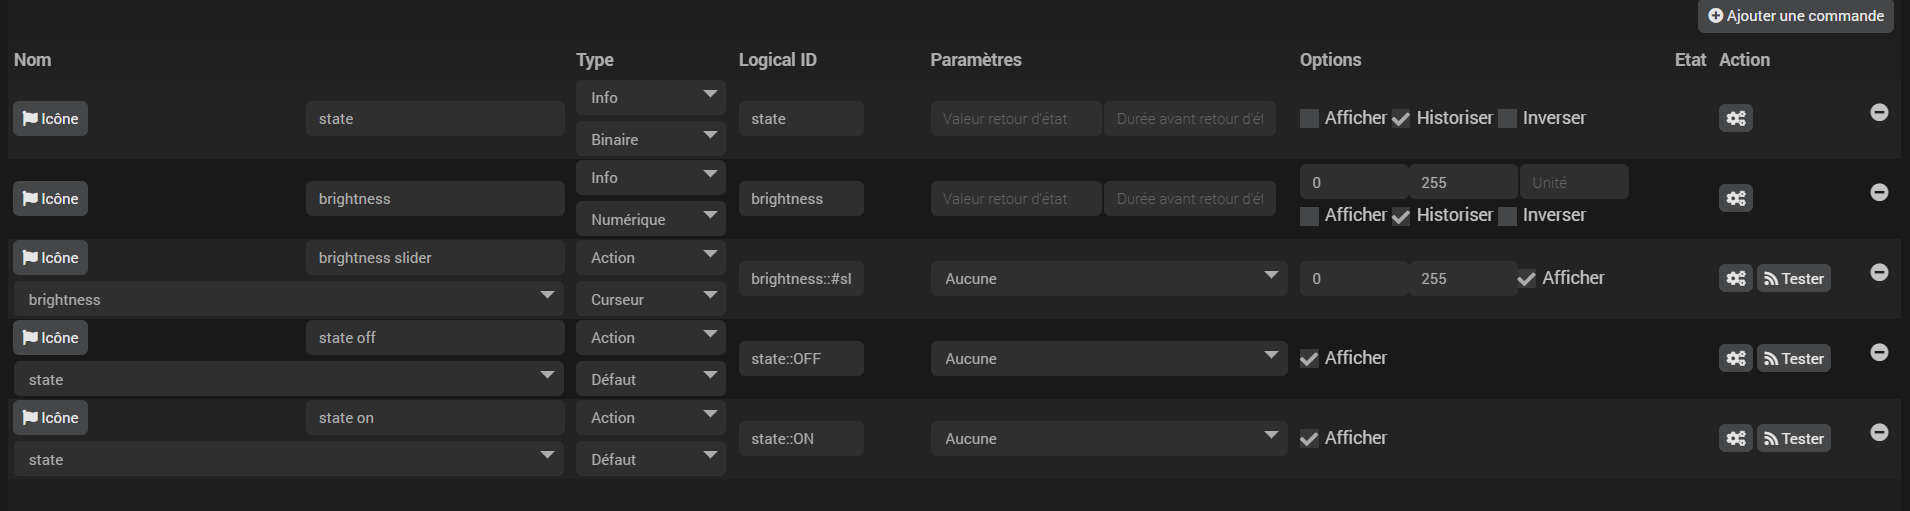Expand the Curseur subtype dropdown
The width and height of the screenshot is (1910, 511).
coord(650,300)
